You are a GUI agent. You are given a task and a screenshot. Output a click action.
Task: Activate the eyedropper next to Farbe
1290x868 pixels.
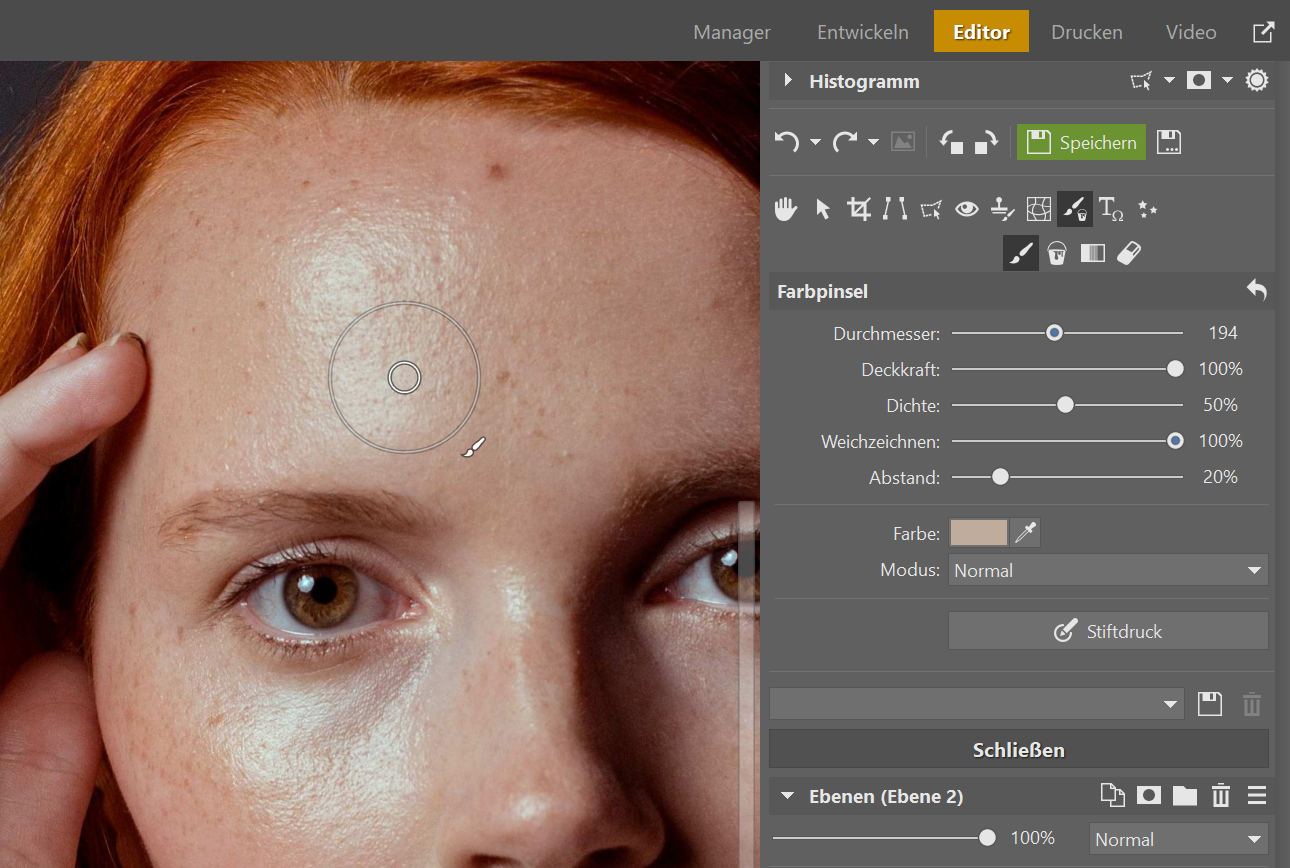(1026, 533)
